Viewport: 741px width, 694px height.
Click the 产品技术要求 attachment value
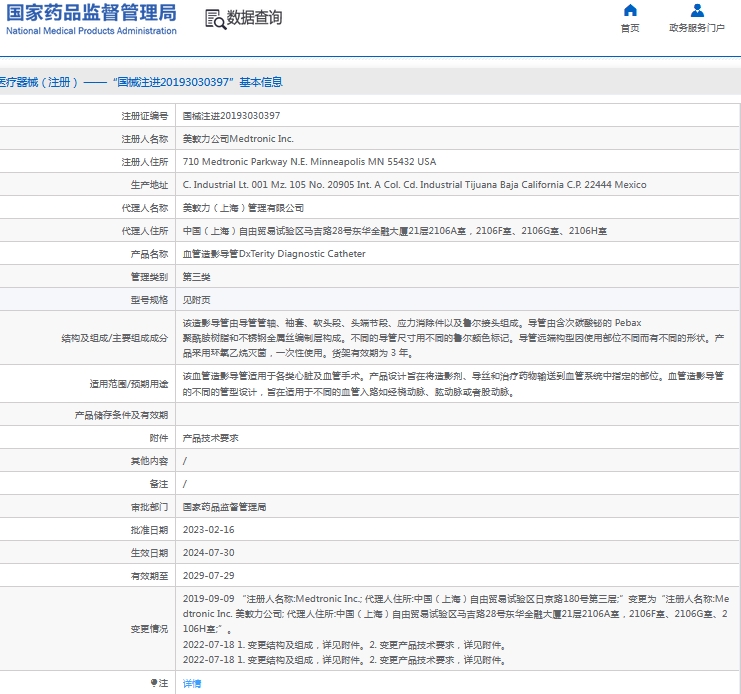click(x=211, y=438)
